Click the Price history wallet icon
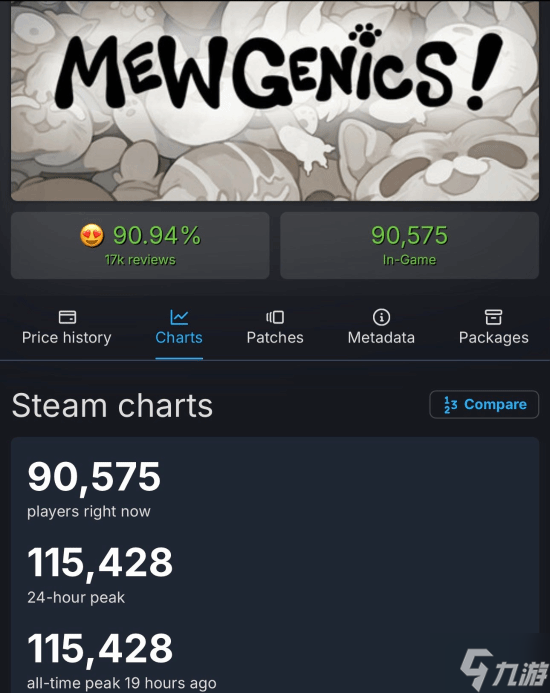Image resolution: width=550 pixels, height=693 pixels. (67, 317)
